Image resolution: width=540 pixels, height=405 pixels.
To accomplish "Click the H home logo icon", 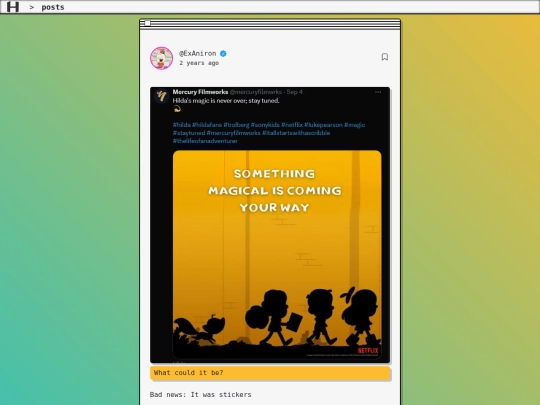I will [13, 7].
